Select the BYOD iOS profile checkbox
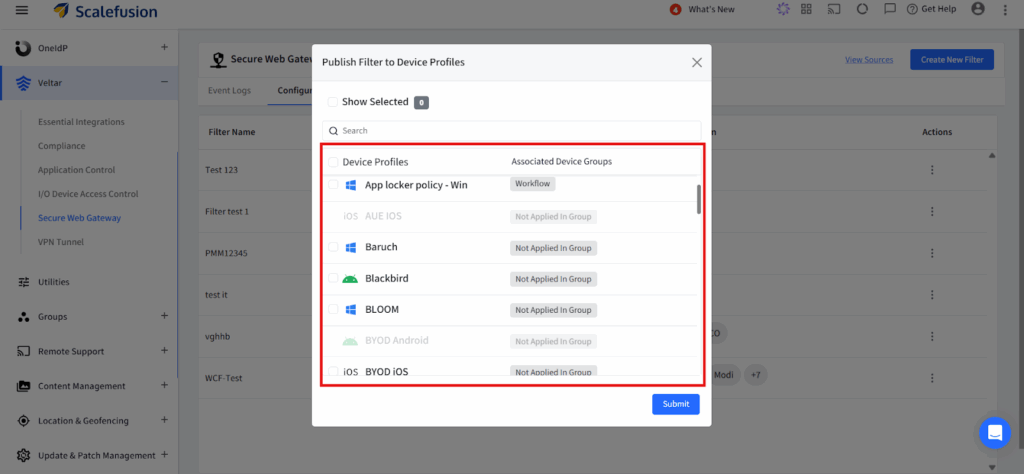The width and height of the screenshot is (1024, 474). point(333,371)
